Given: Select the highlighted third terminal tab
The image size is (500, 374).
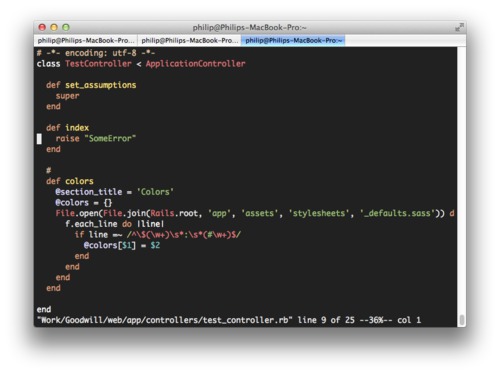Looking at the screenshot, I should [293, 40].
